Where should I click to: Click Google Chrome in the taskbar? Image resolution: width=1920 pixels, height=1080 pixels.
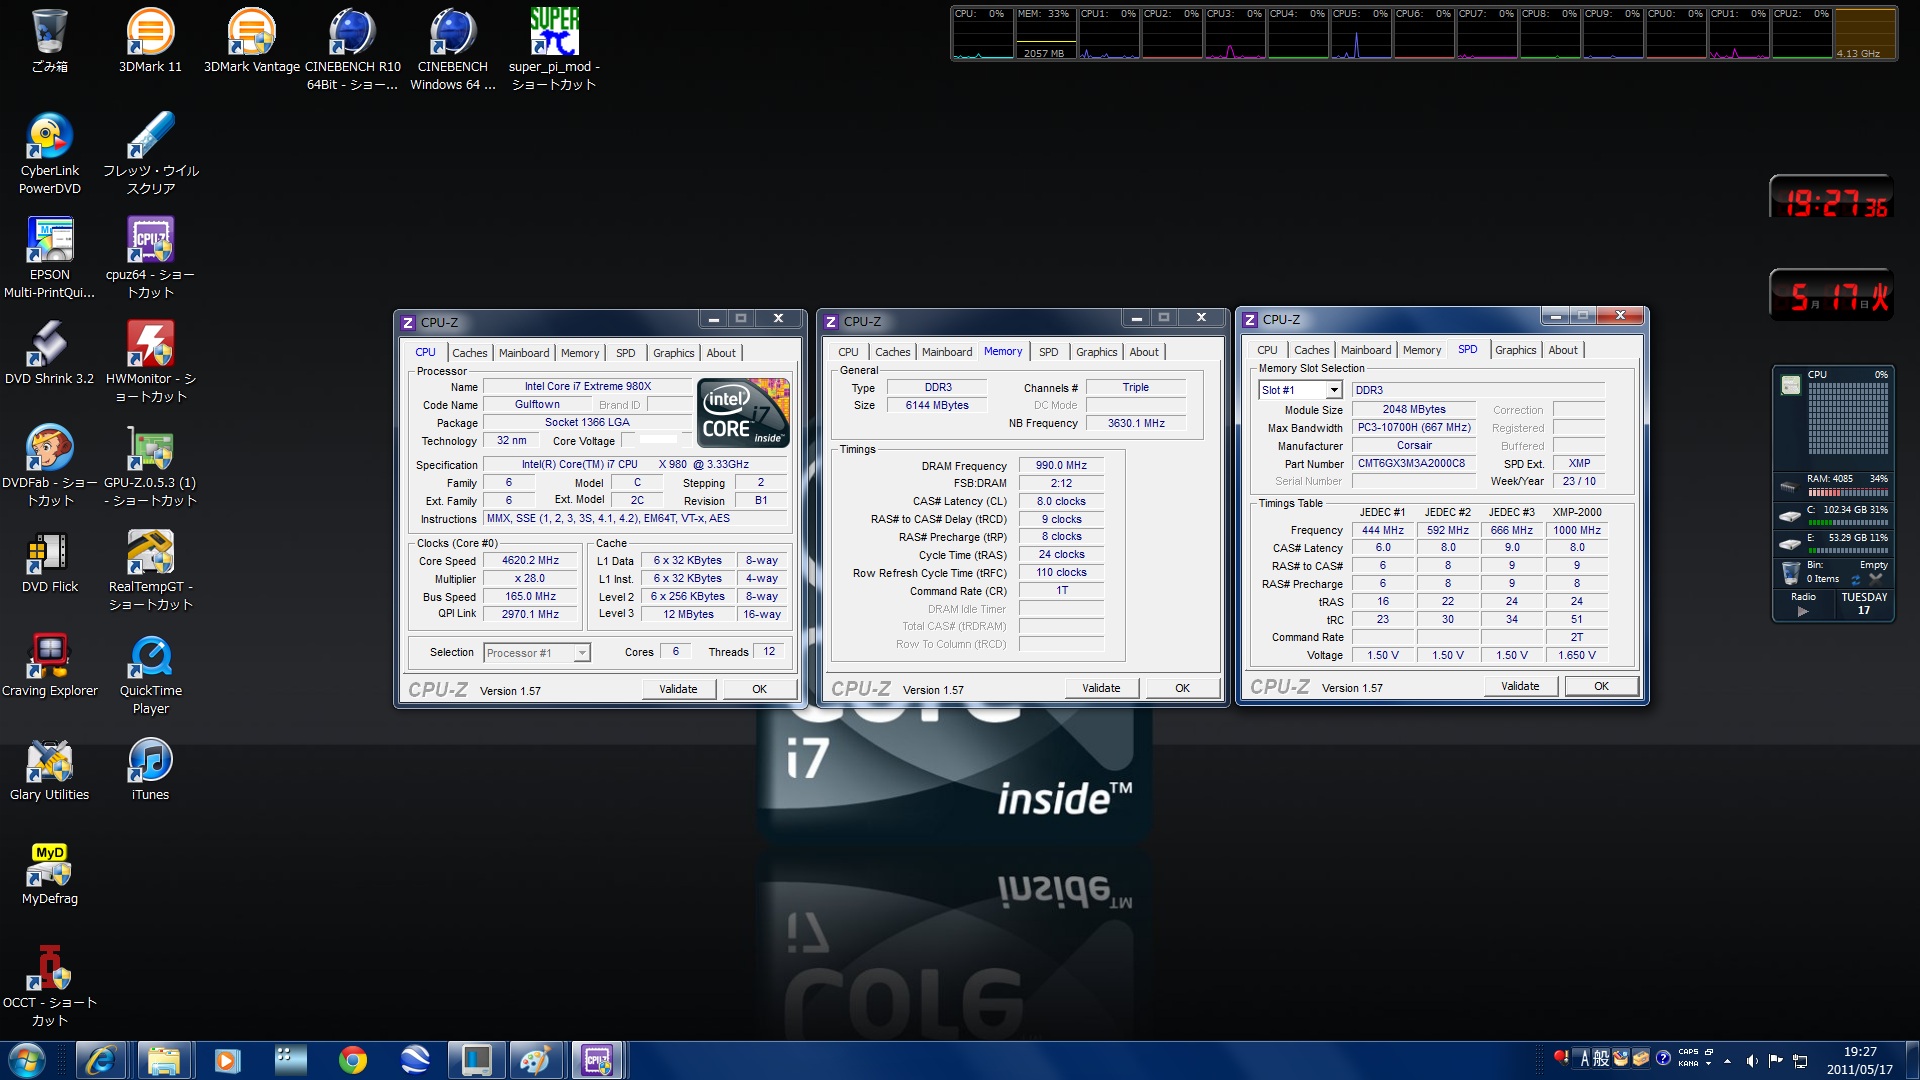click(x=352, y=1060)
